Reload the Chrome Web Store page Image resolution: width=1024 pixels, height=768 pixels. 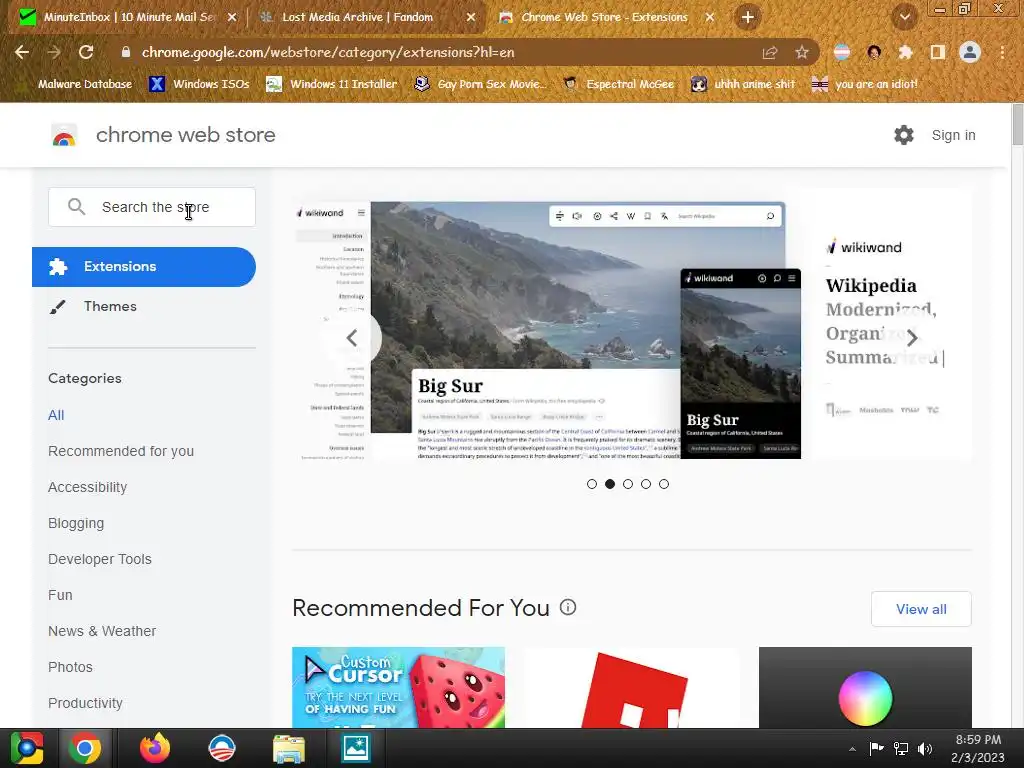(86, 52)
